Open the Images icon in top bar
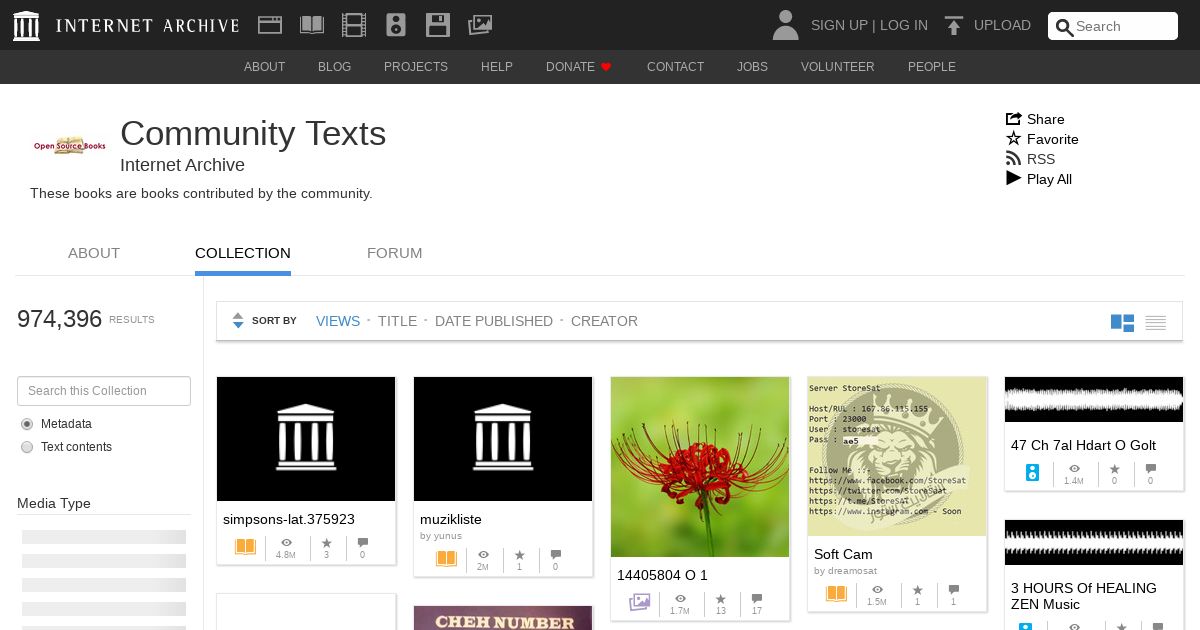This screenshot has height=630, width=1200. (x=480, y=25)
